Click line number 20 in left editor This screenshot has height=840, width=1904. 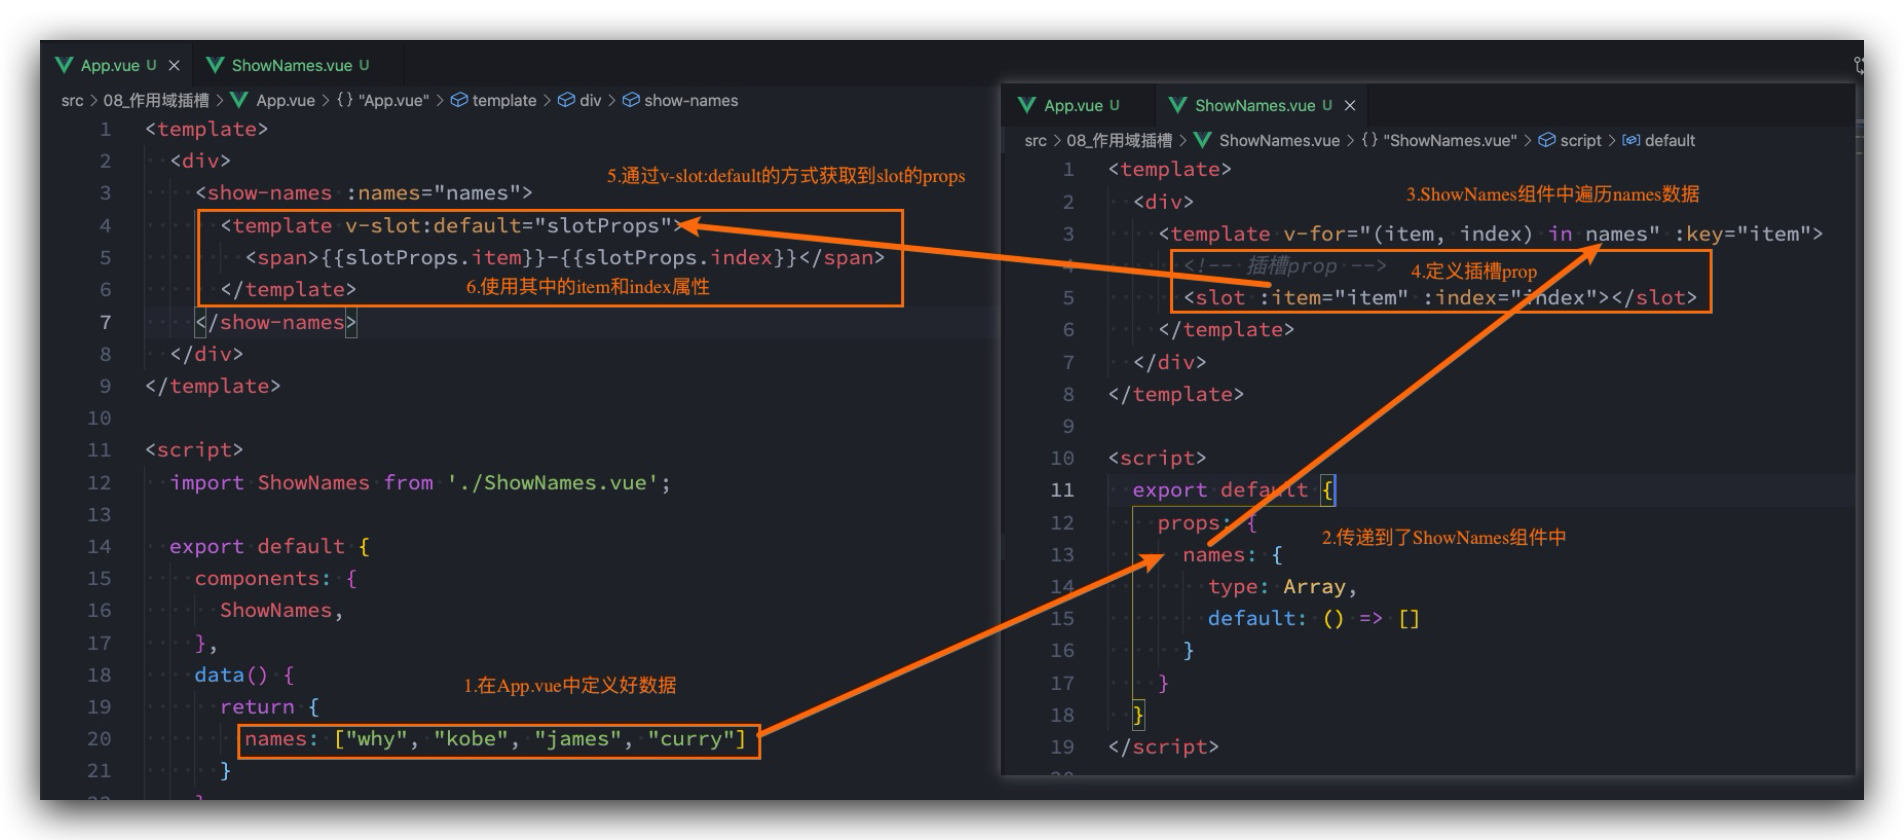pos(99,739)
